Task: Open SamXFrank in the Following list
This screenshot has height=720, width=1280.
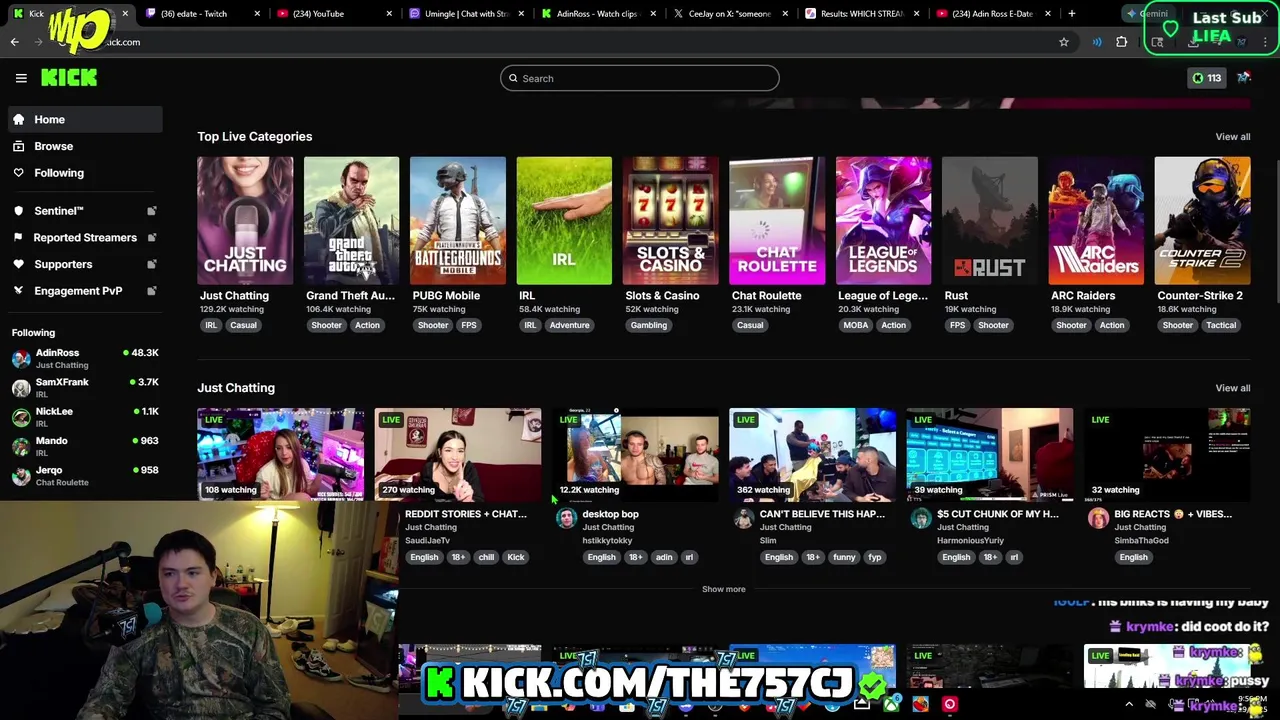Action: [x=85, y=388]
